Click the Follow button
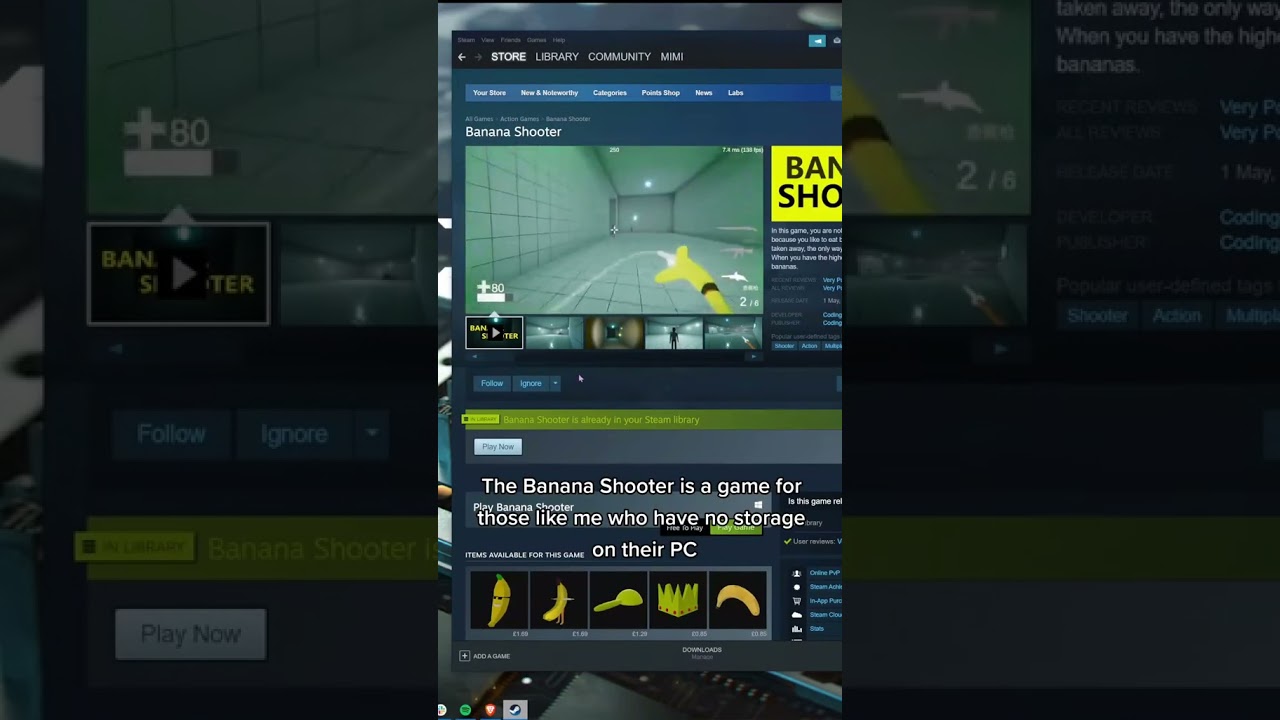 pyautogui.click(x=492, y=383)
